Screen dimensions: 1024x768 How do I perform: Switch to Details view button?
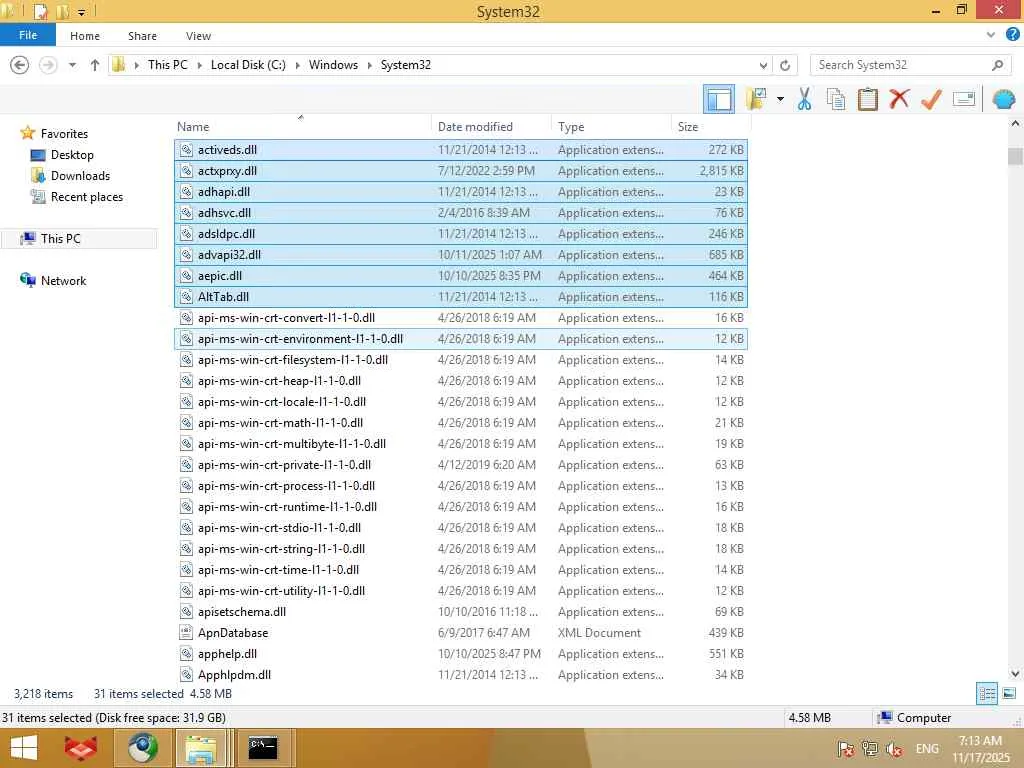(987, 694)
